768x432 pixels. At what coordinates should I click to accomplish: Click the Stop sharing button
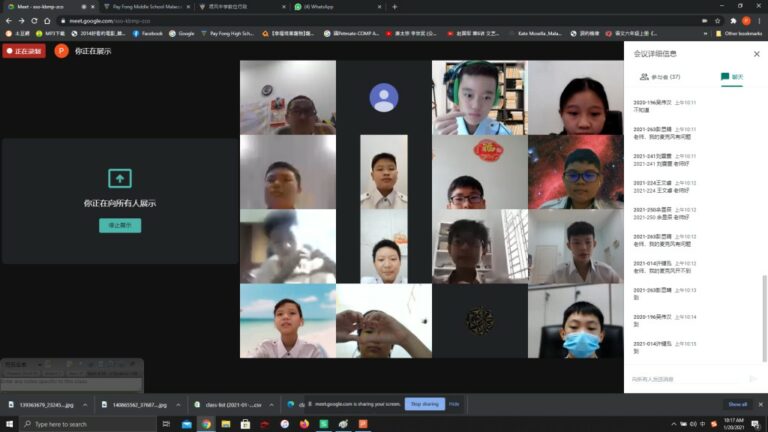click(x=425, y=404)
